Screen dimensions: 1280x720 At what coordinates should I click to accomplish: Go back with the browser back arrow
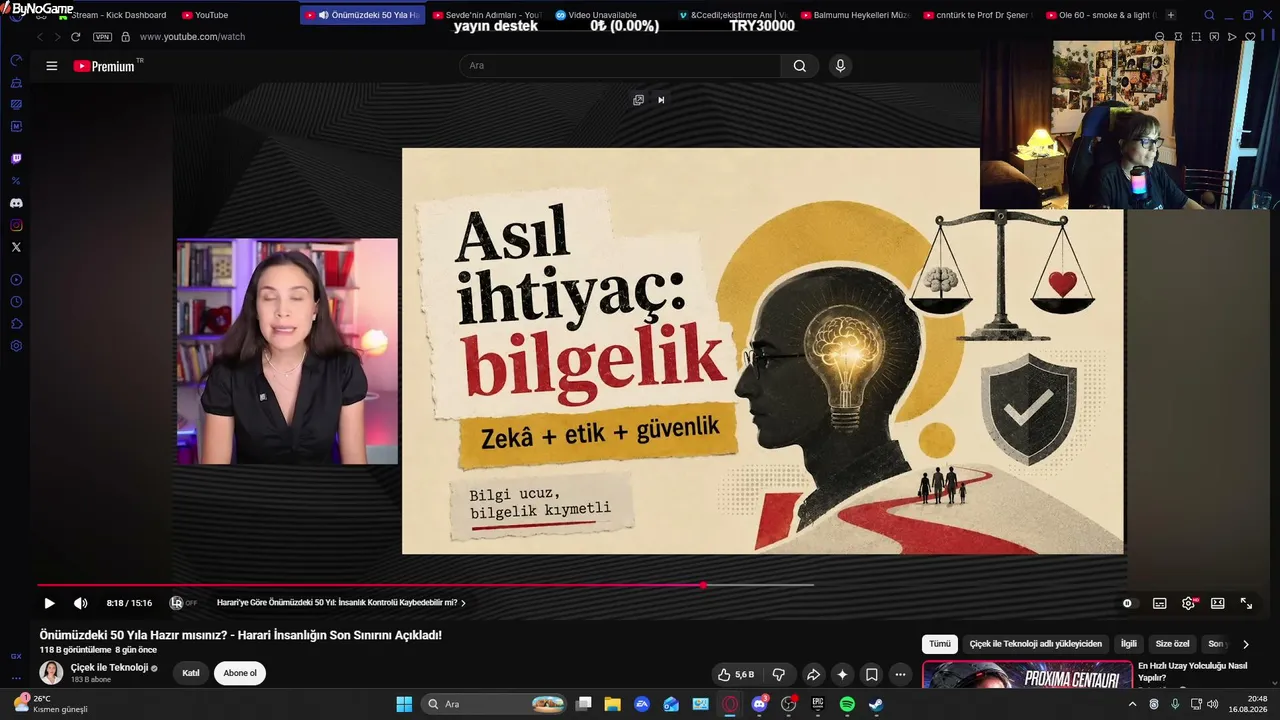[40, 37]
